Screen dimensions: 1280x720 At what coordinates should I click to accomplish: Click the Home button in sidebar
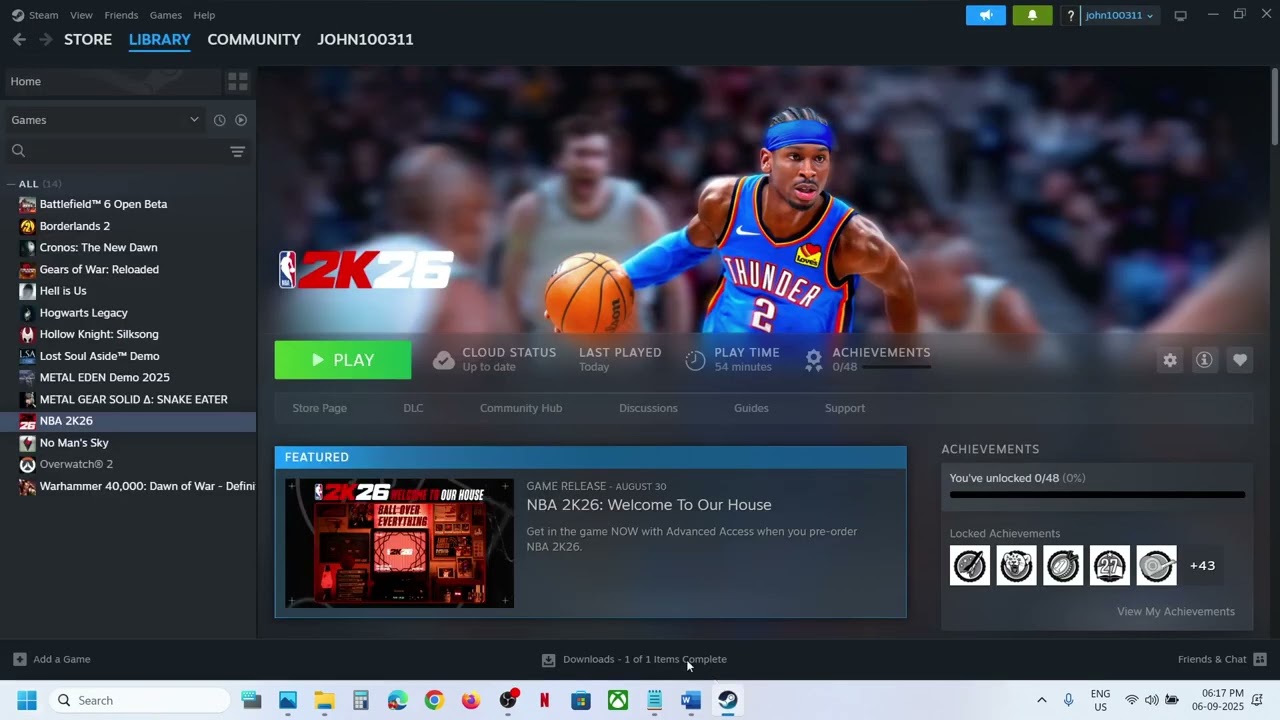point(111,81)
